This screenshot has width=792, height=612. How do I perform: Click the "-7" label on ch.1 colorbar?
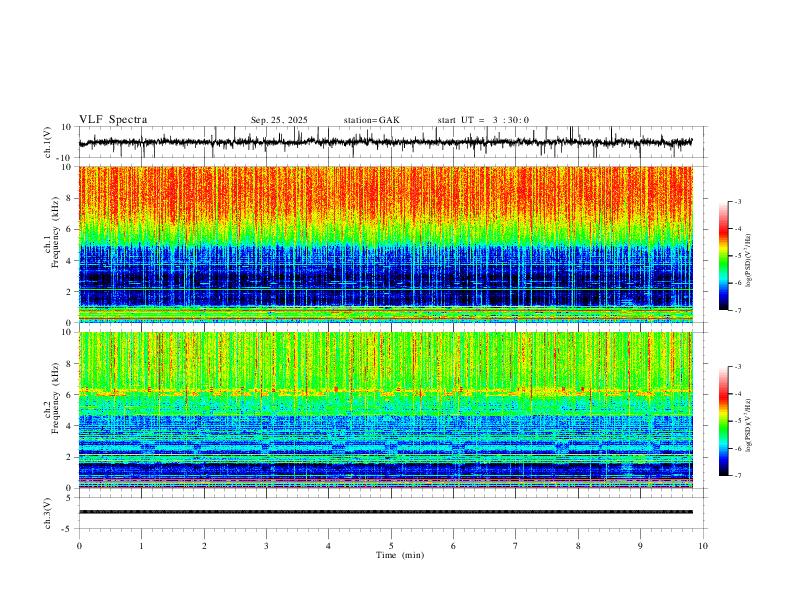[737, 311]
